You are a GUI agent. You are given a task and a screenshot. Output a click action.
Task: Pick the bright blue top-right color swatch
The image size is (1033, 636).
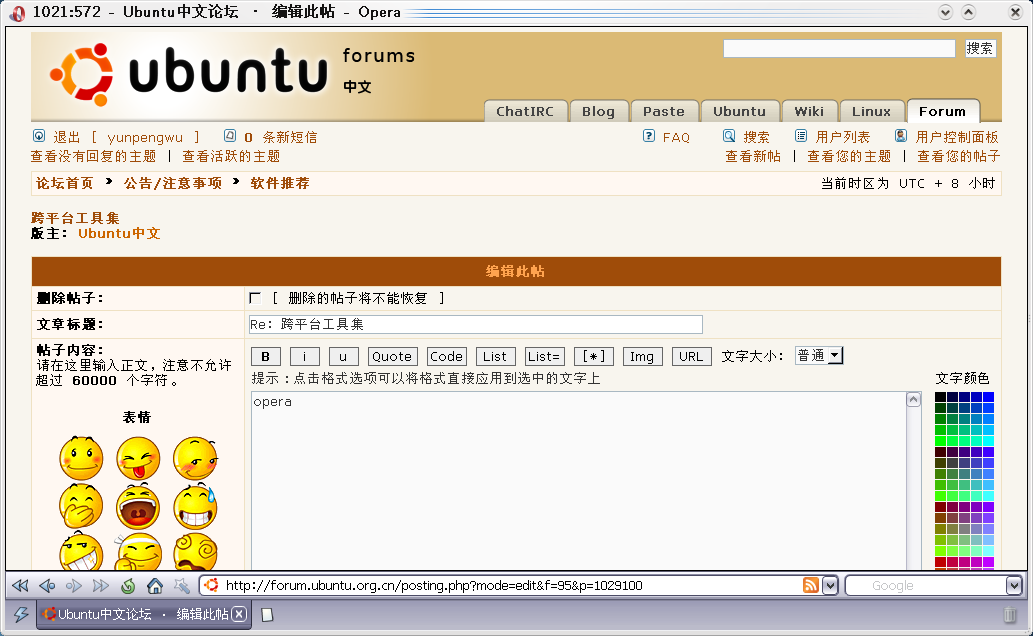pos(988,397)
